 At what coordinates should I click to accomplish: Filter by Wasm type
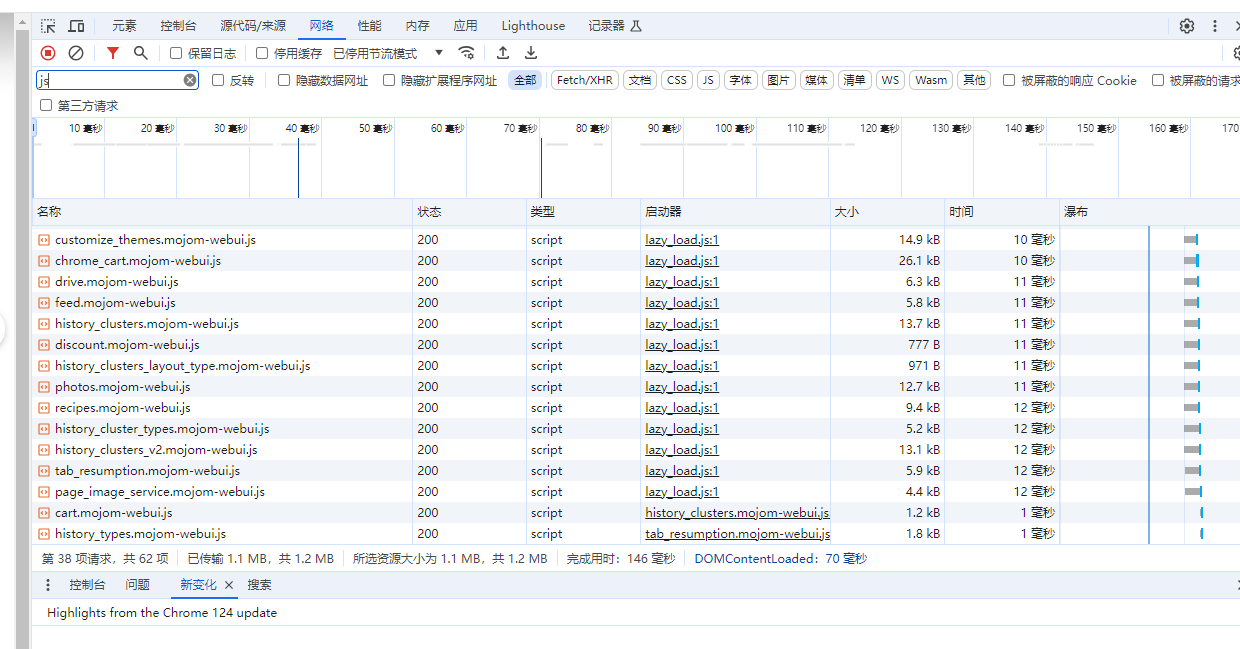pyautogui.click(x=931, y=80)
